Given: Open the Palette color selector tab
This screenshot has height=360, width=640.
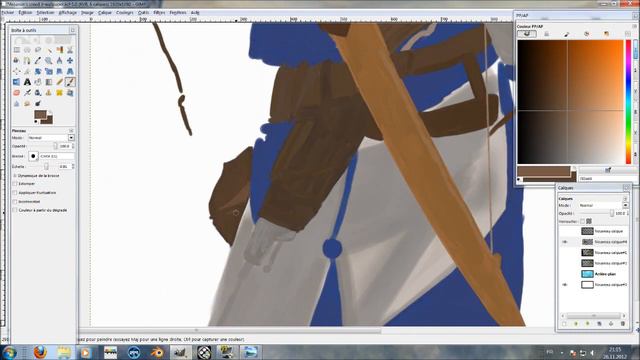Looking at the screenshot, I should coord(607,34).
